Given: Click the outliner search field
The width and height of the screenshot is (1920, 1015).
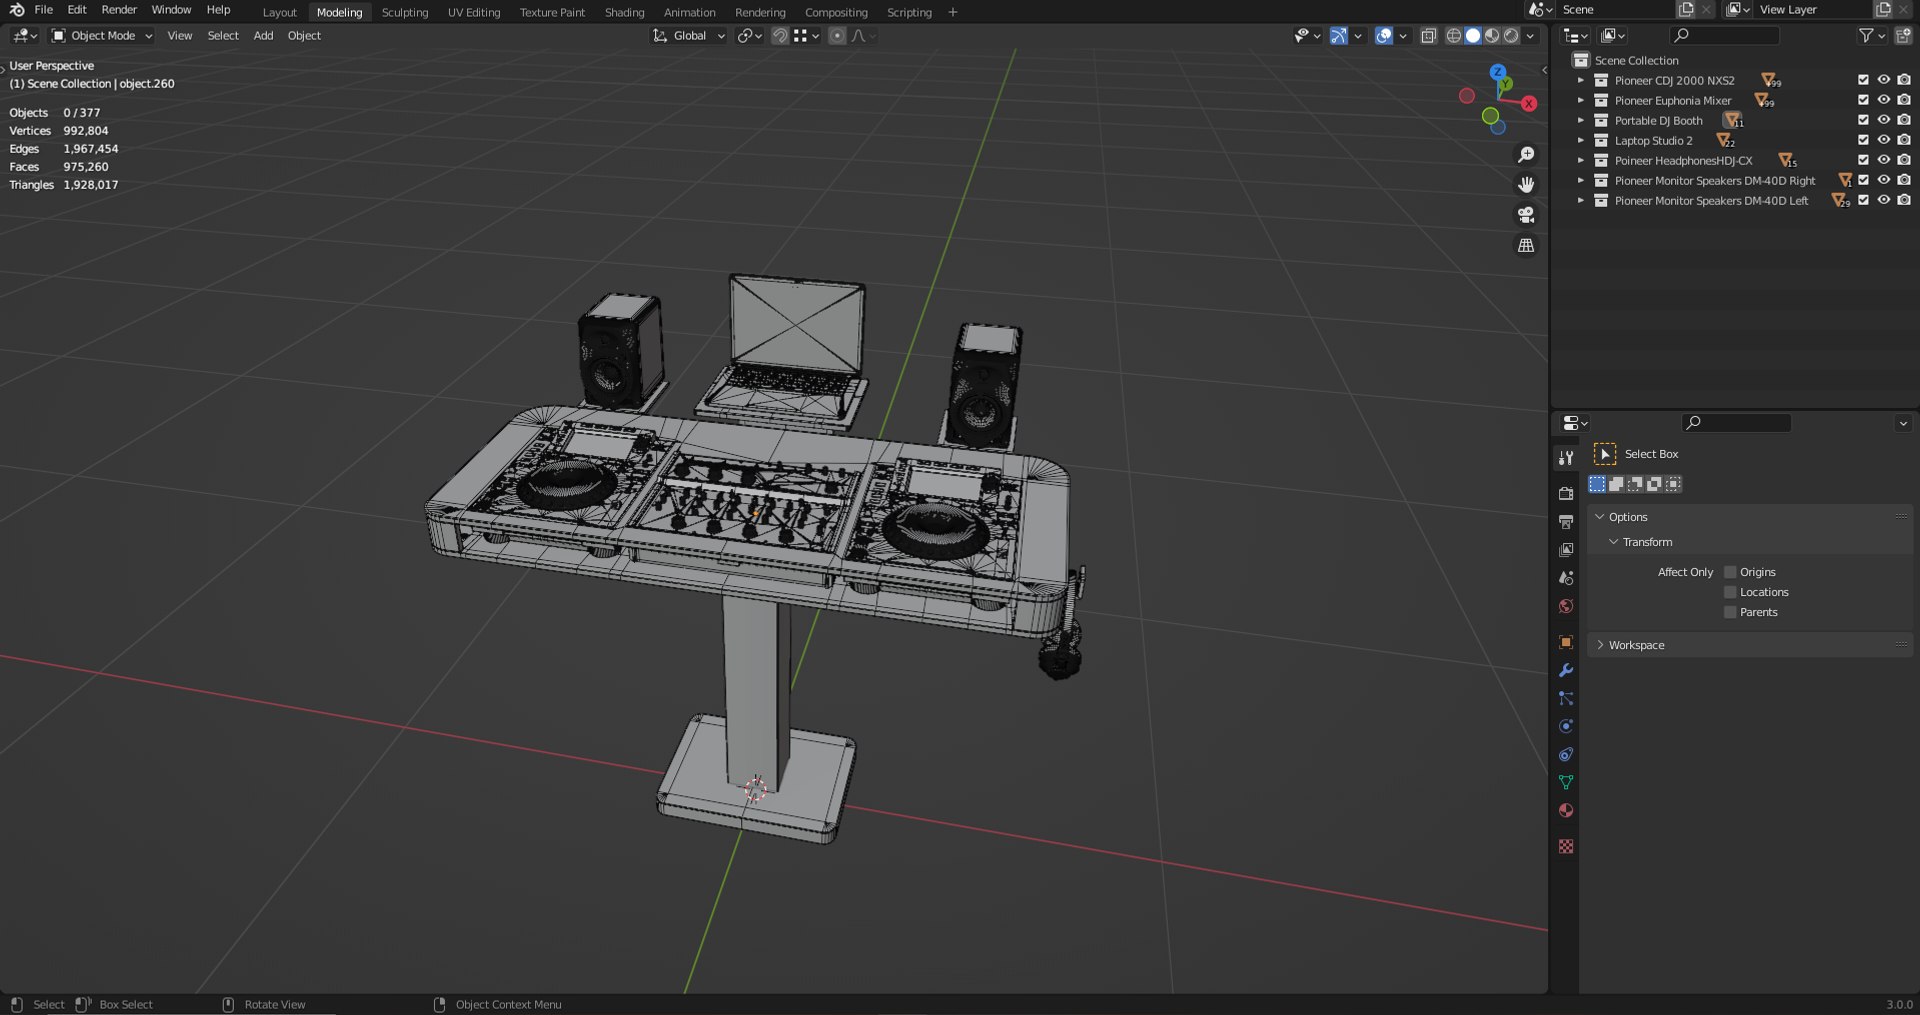Looking at the screenshot, I should tap(1725, 36).
